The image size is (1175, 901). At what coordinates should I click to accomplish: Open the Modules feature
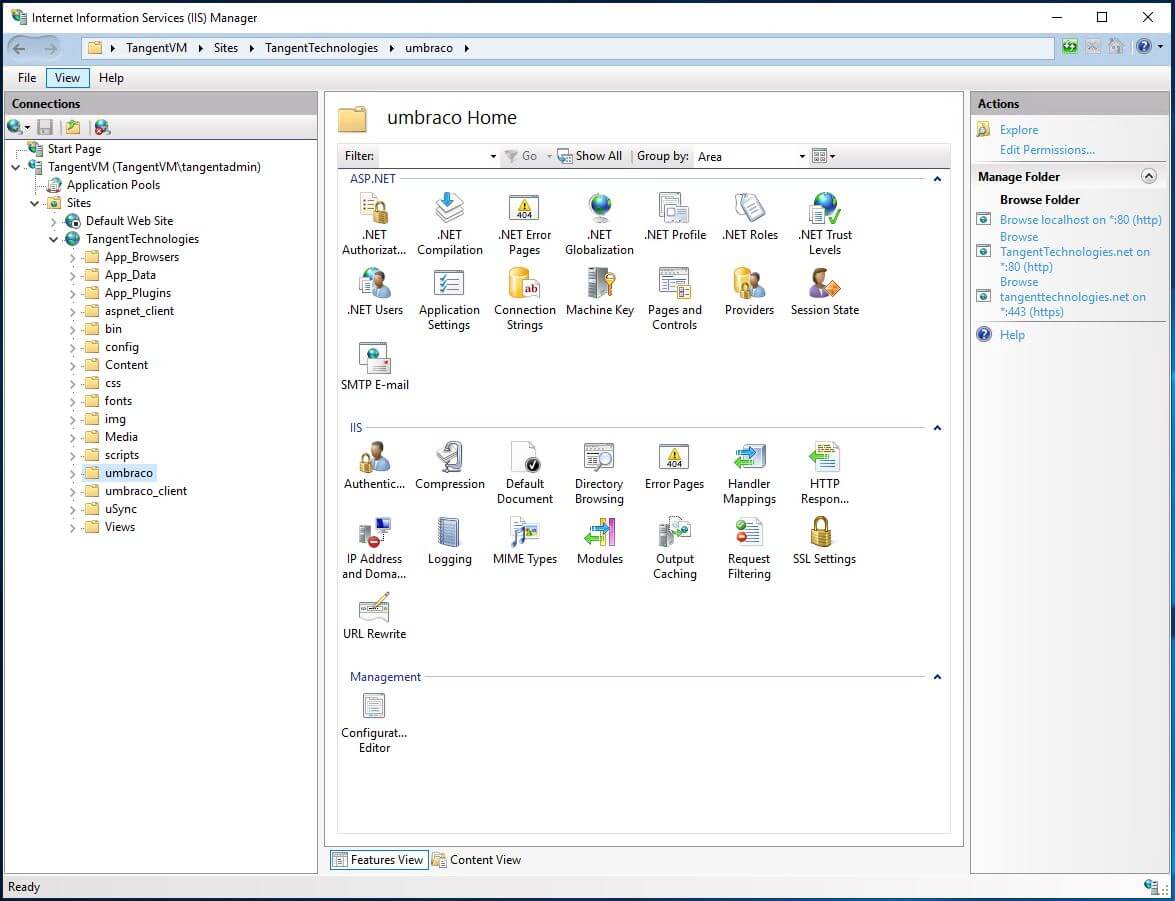[x=599, y=540]
